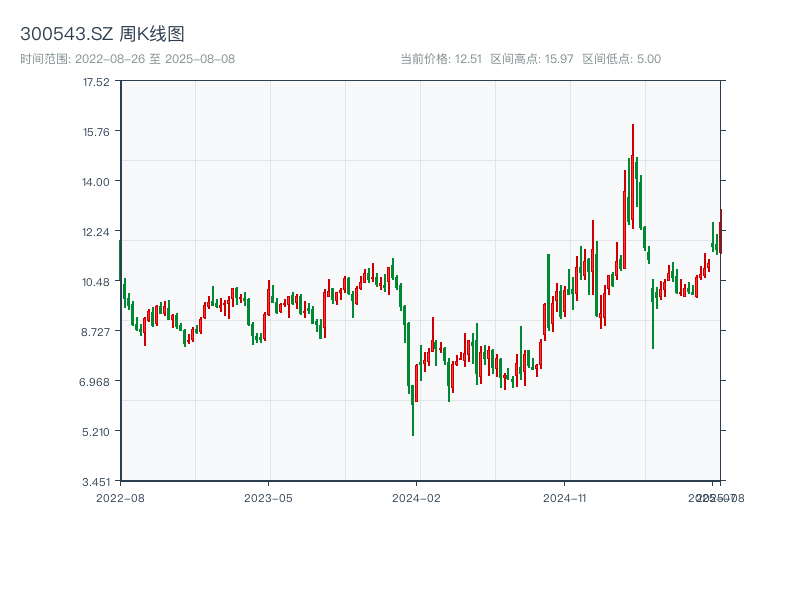This screenshot has height=600, width=800.
Task: Click the 5.210 y-axis tick label
Action: pyautogui.click(x=96, y=431)
